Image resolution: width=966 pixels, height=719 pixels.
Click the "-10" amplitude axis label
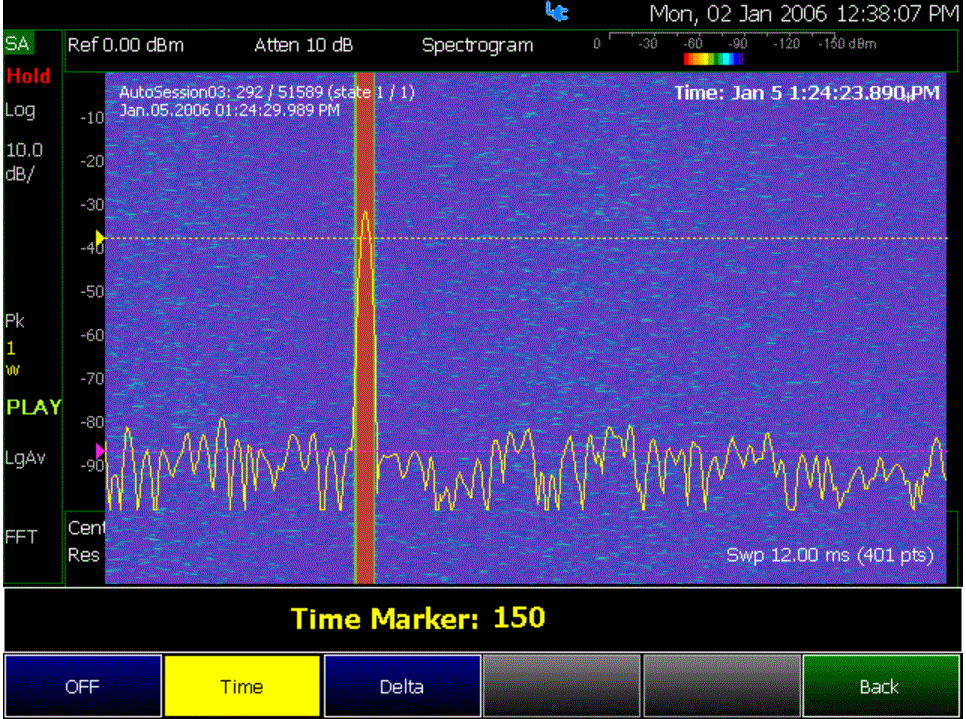pos(92,118)
